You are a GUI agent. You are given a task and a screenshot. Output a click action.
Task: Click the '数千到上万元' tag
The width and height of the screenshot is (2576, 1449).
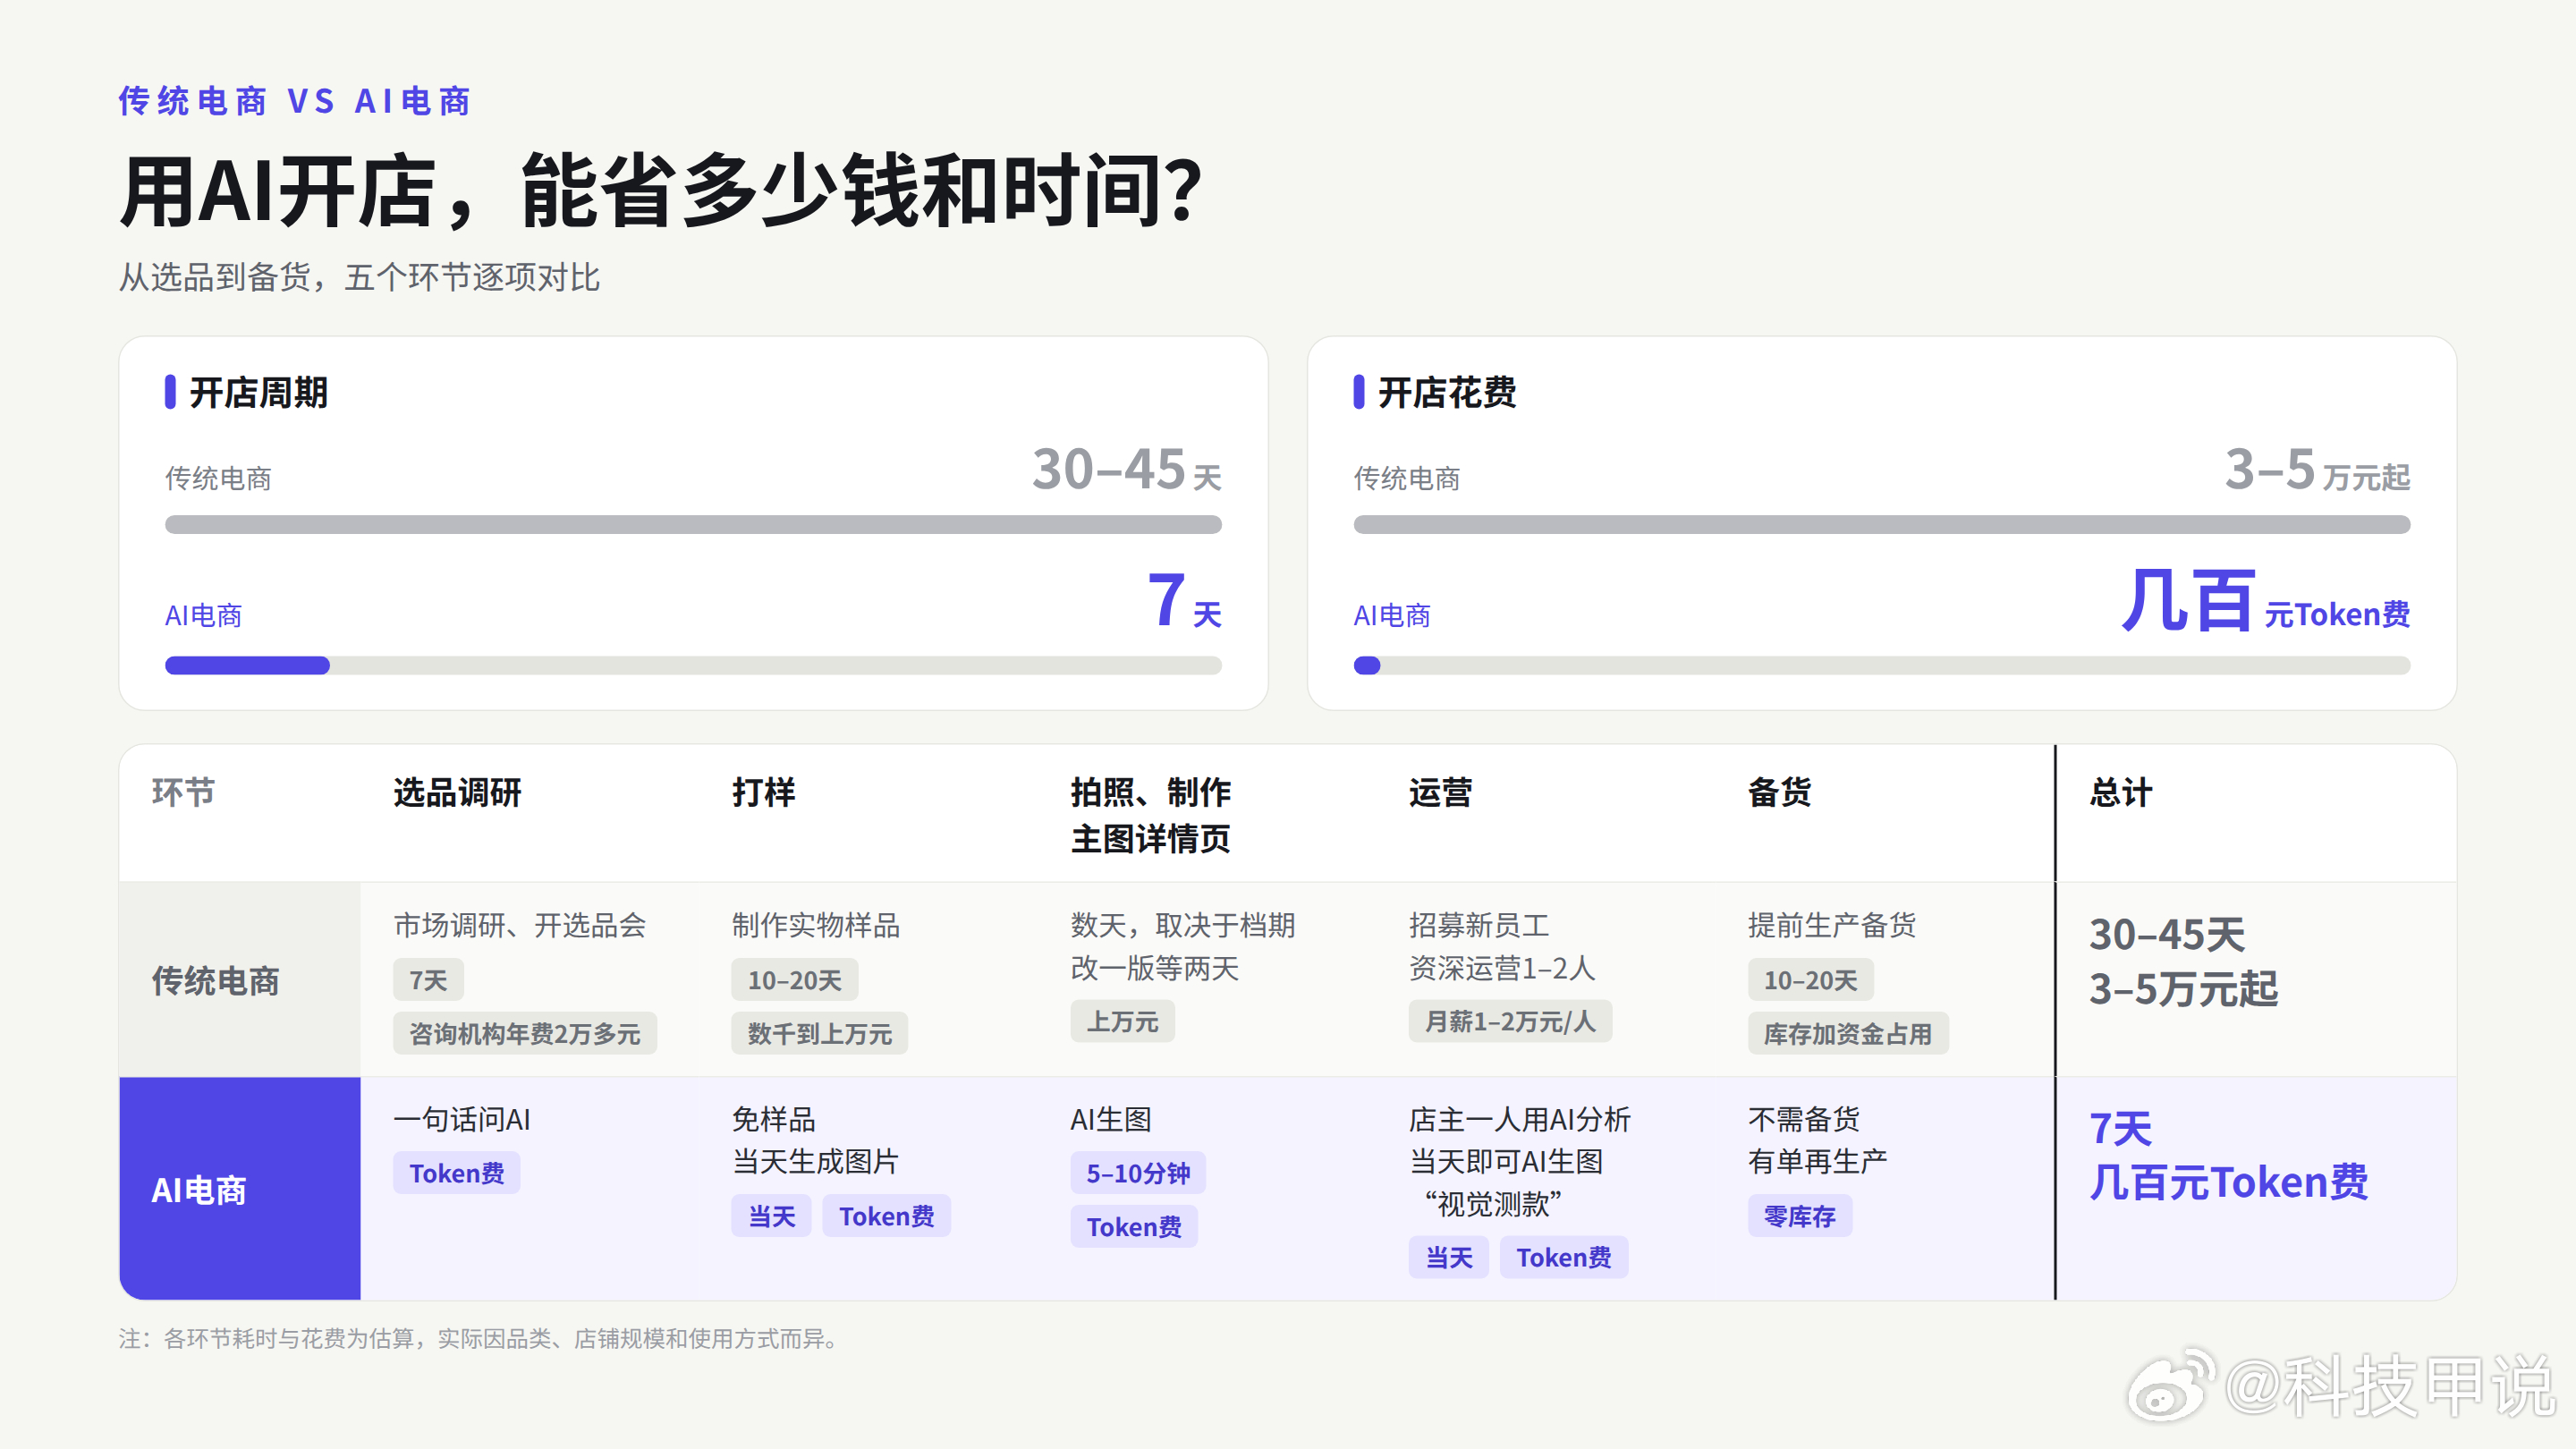819,1033
